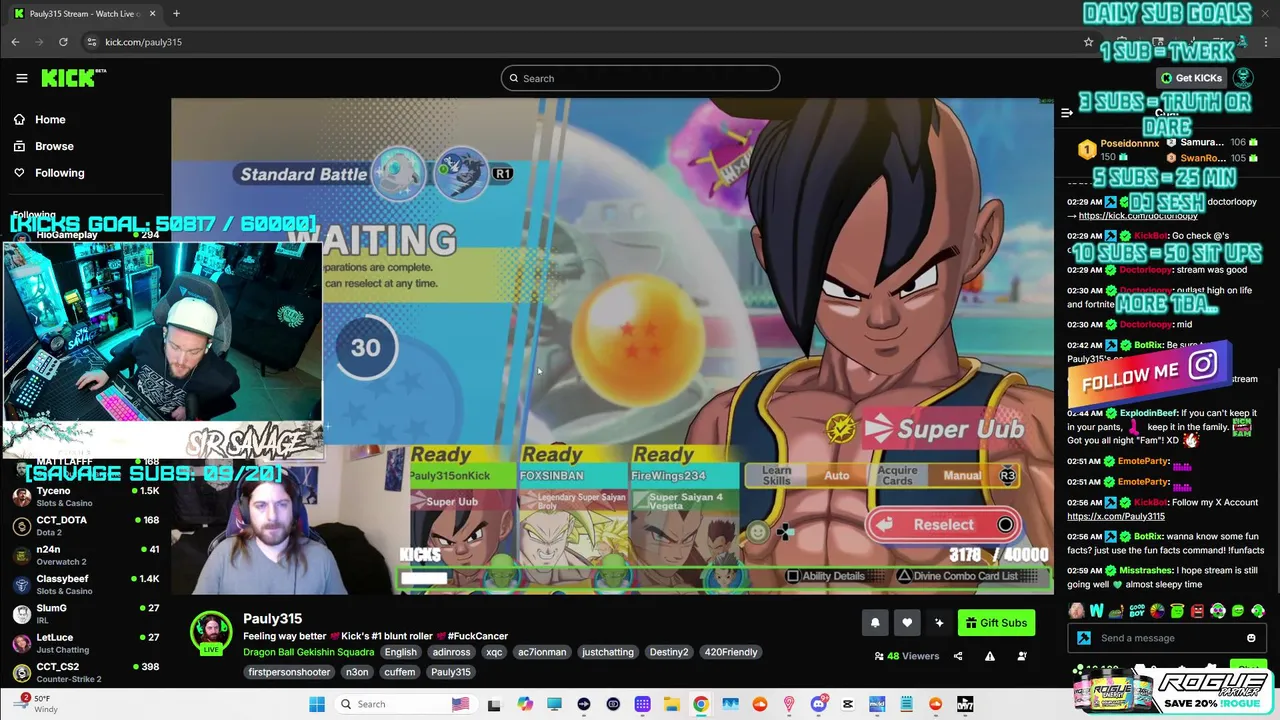Insert the W emote from quick emotes
Image resolution: width=1280 pixels, height=720 pixels.
coord(1097,610)
